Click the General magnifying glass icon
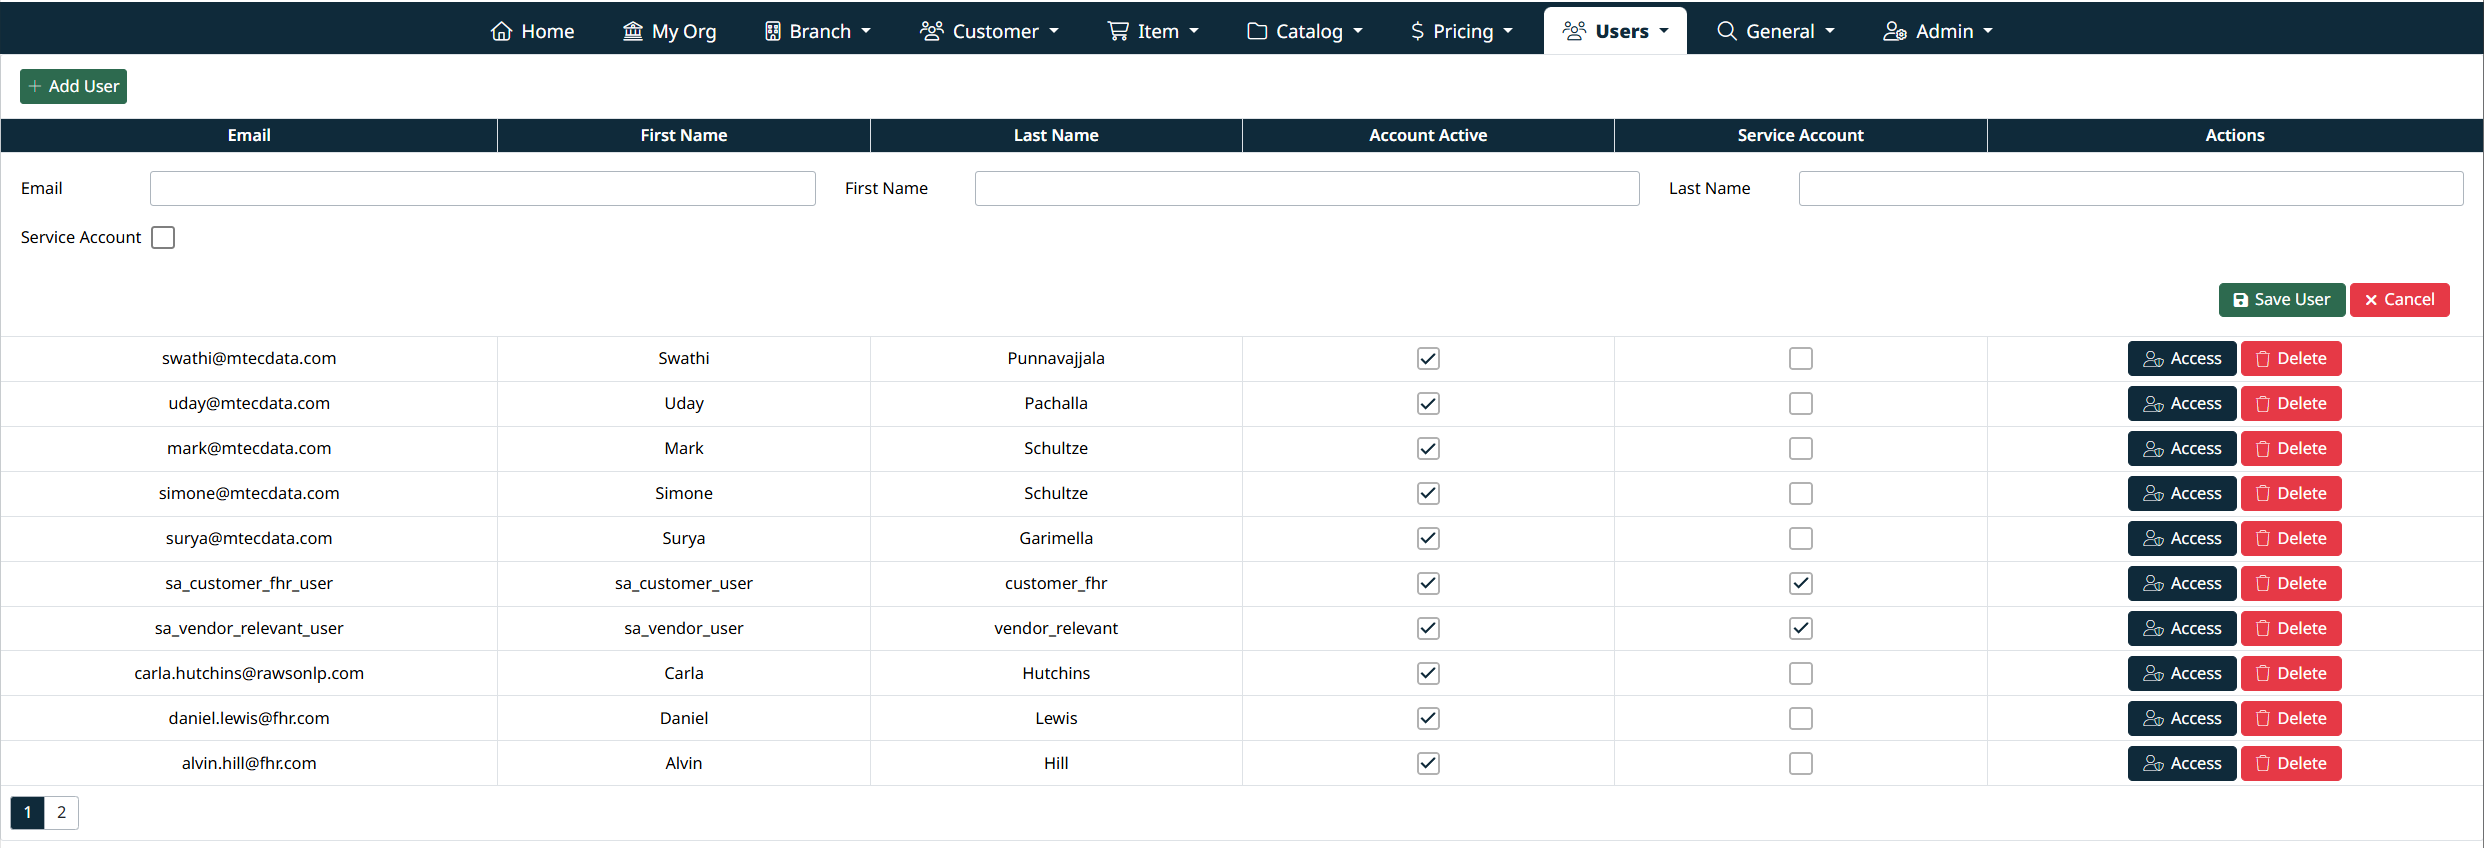 point(1726,31)
